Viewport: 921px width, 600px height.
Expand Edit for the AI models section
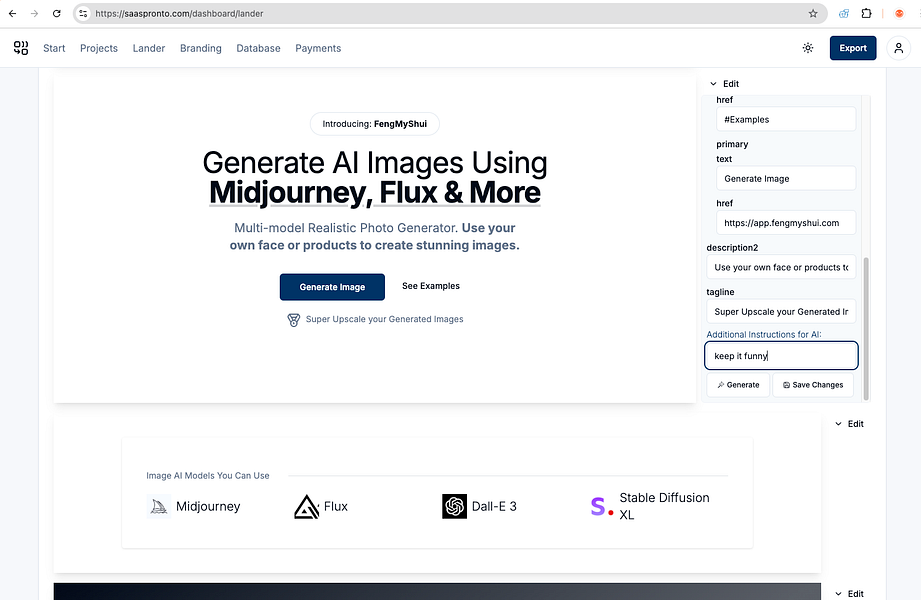[849, 424]
